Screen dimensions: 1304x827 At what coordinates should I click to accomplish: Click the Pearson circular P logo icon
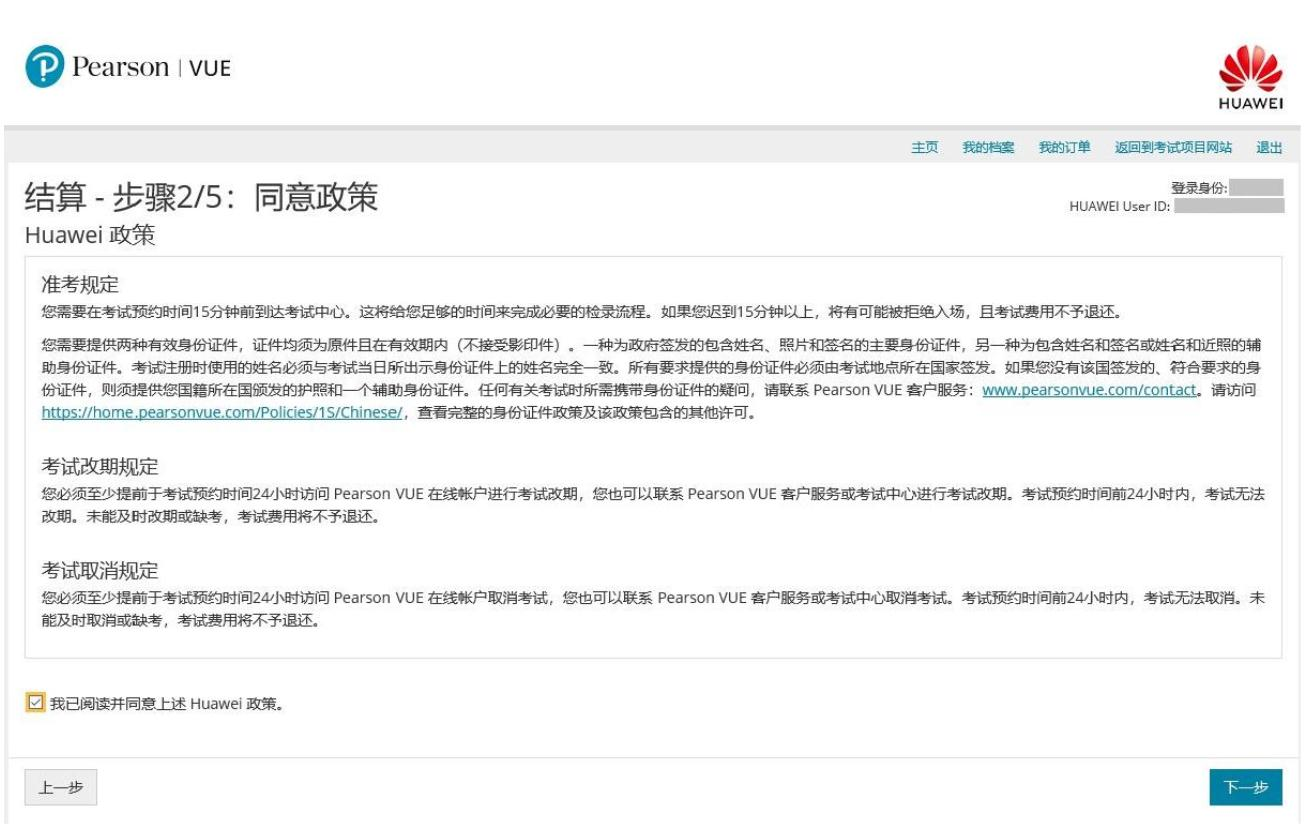pos(45,67)
